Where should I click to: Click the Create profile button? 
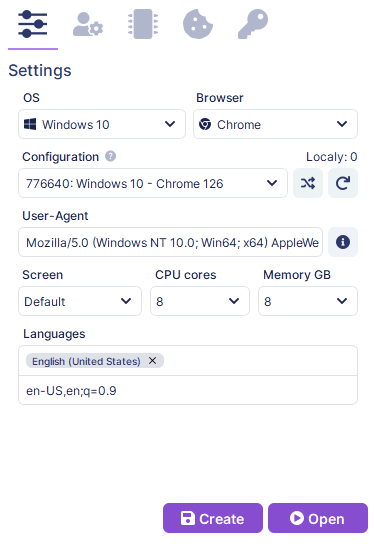point(213,518)
